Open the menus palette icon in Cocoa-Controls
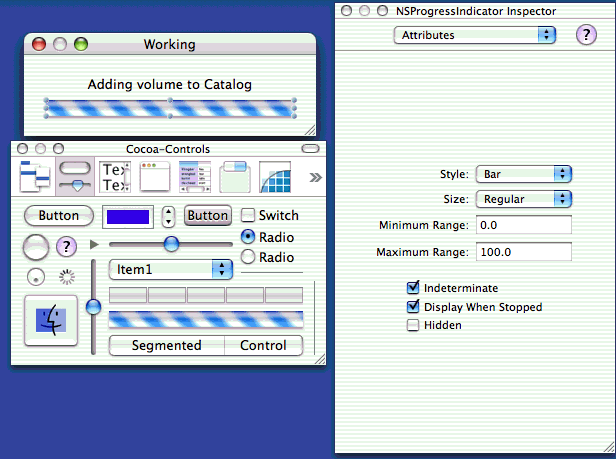Viewport: 616px width, 459px height. click(x=34, y=176)
